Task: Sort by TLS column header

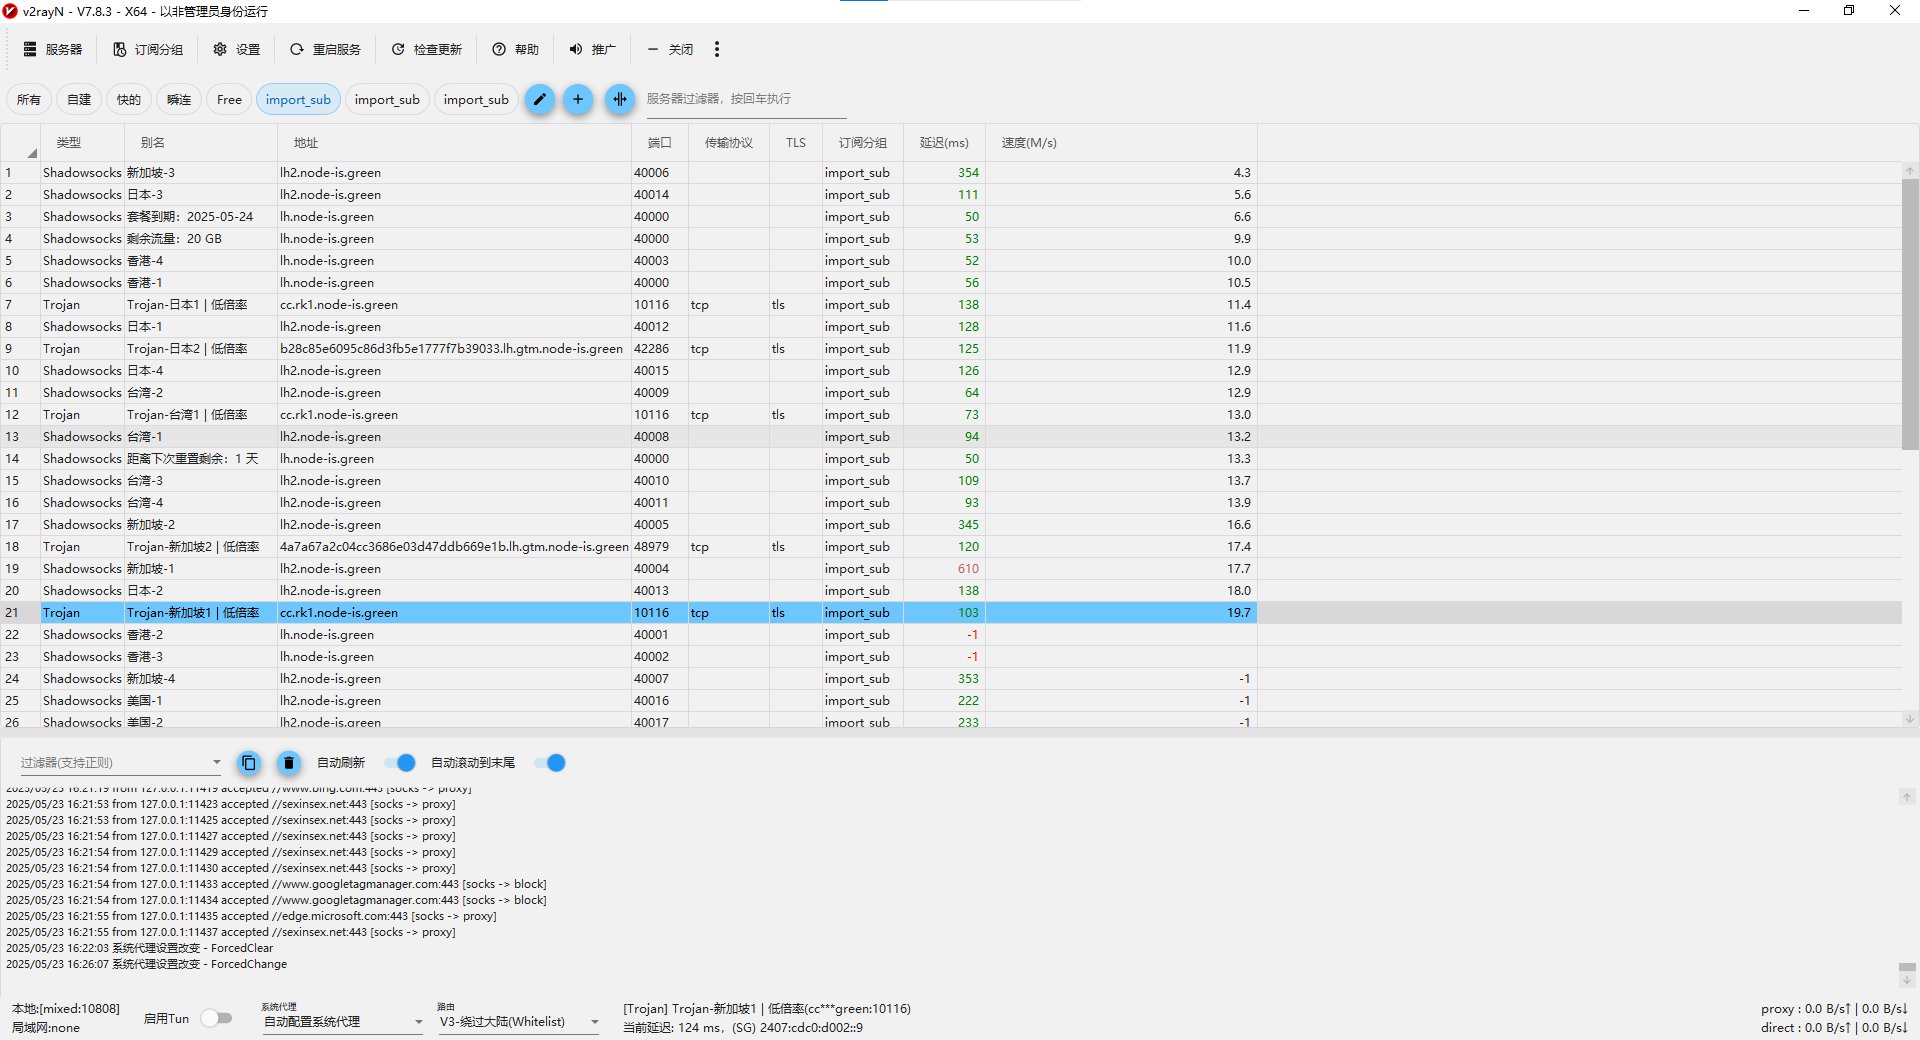Action: pos(796,143)
